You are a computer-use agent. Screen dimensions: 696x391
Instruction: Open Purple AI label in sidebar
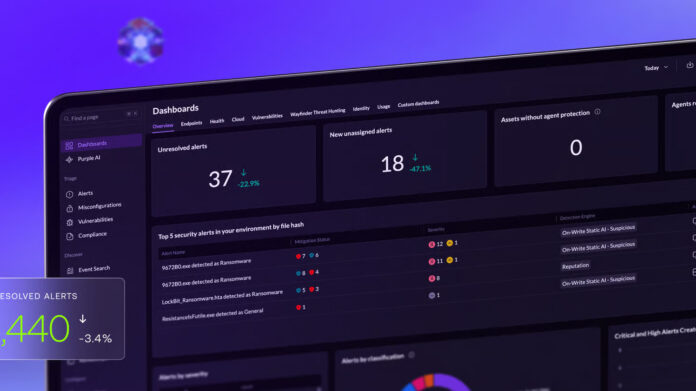(x=89, y=158)
